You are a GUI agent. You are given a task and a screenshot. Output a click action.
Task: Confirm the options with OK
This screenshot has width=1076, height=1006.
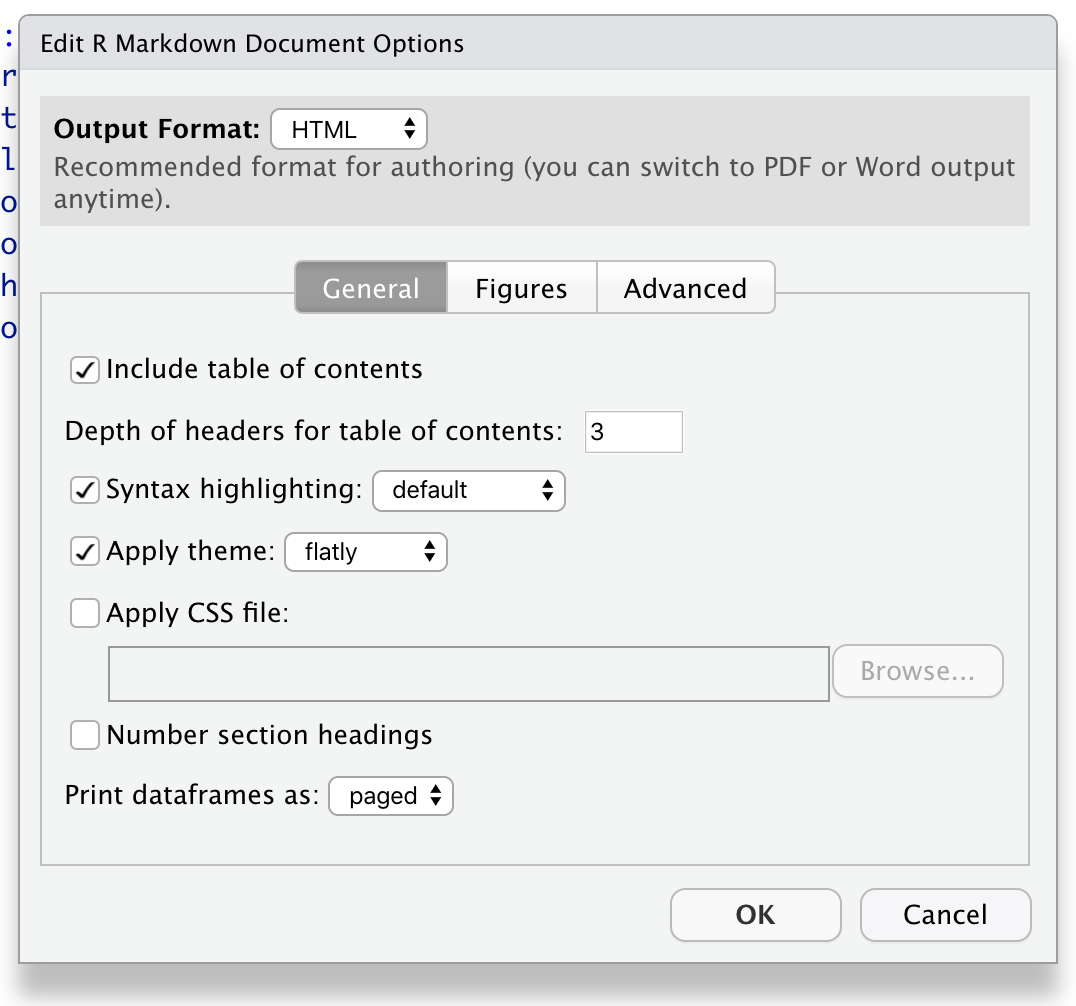(x=755, y=915)
